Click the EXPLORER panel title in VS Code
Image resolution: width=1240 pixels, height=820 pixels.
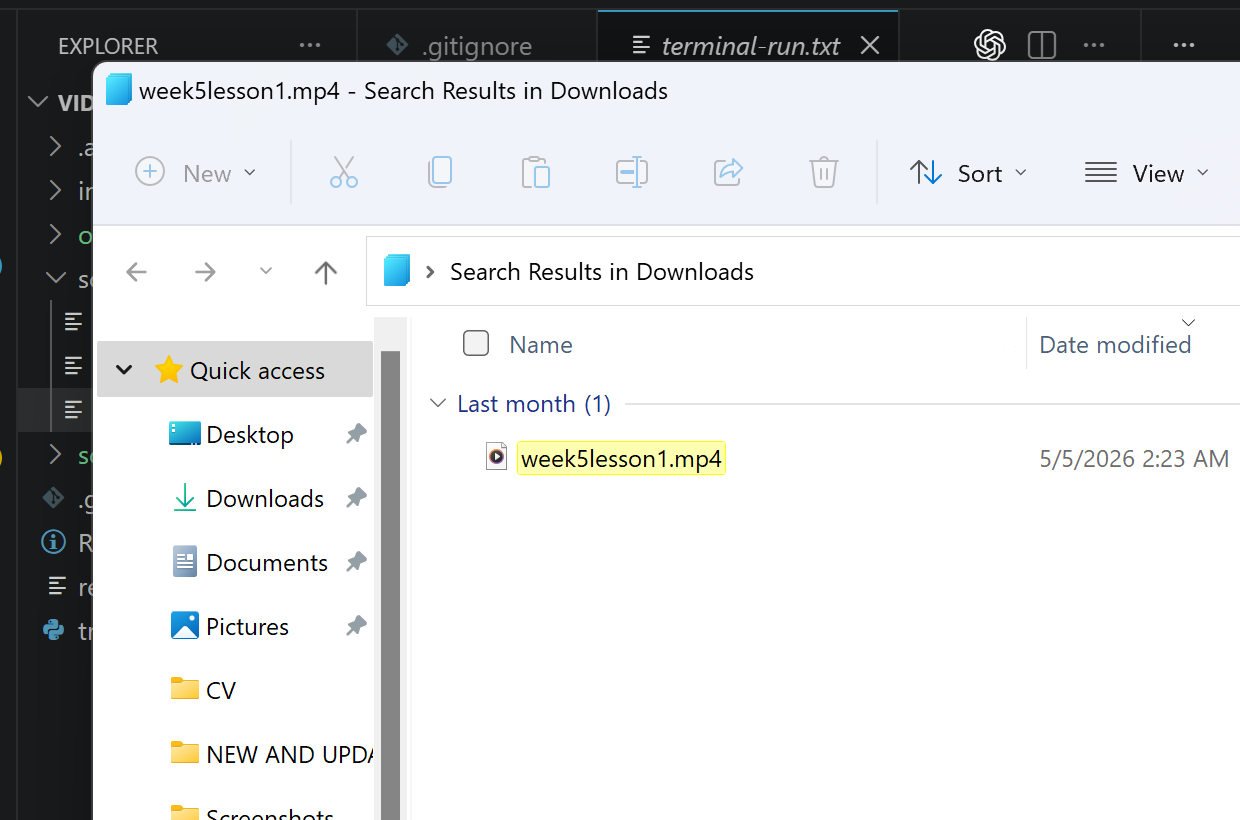click(108, 46)
